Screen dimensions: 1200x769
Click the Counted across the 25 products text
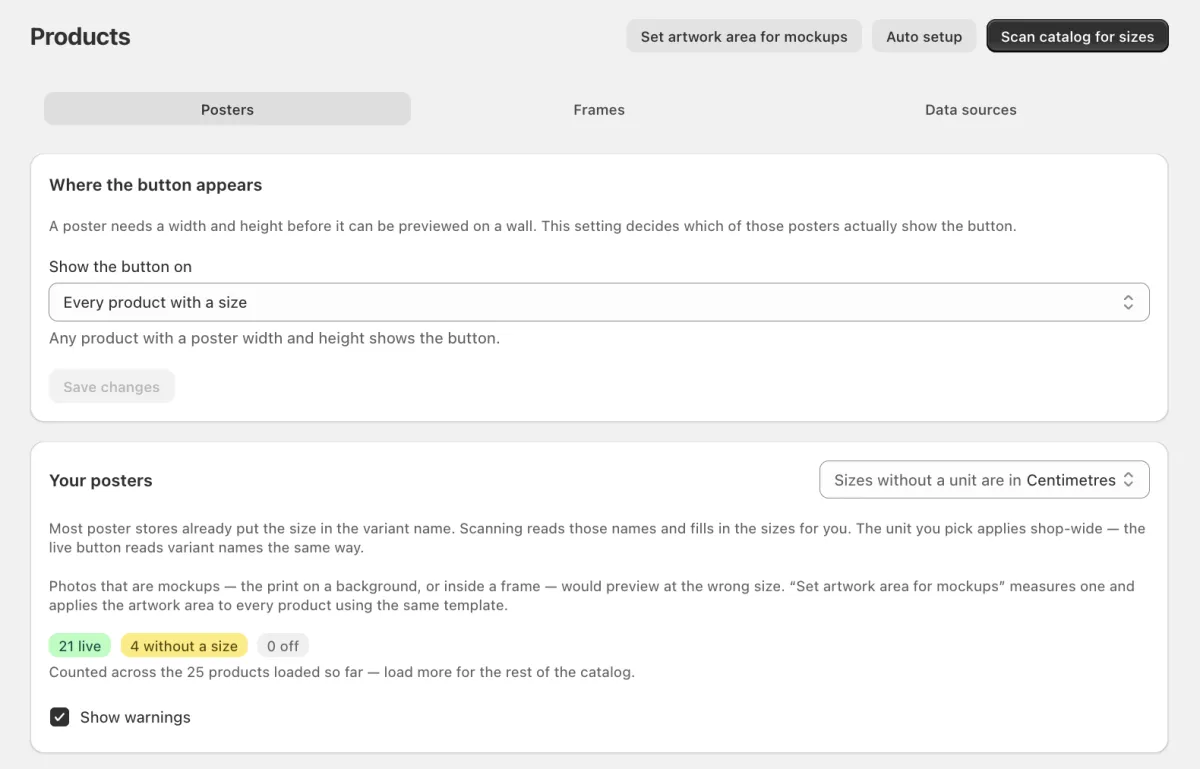tap(342, 672)
